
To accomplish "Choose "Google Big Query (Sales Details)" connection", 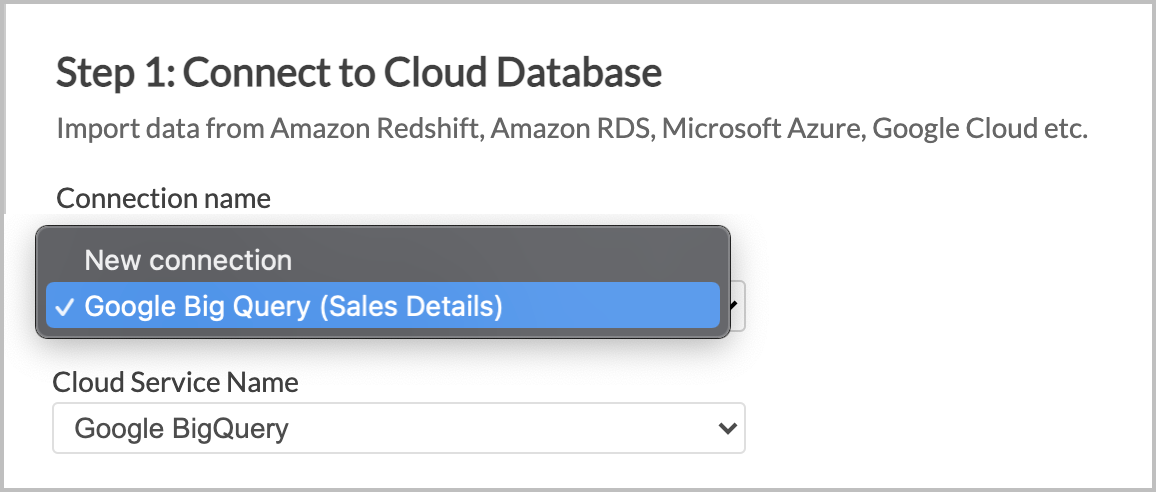I will [383, 305].
